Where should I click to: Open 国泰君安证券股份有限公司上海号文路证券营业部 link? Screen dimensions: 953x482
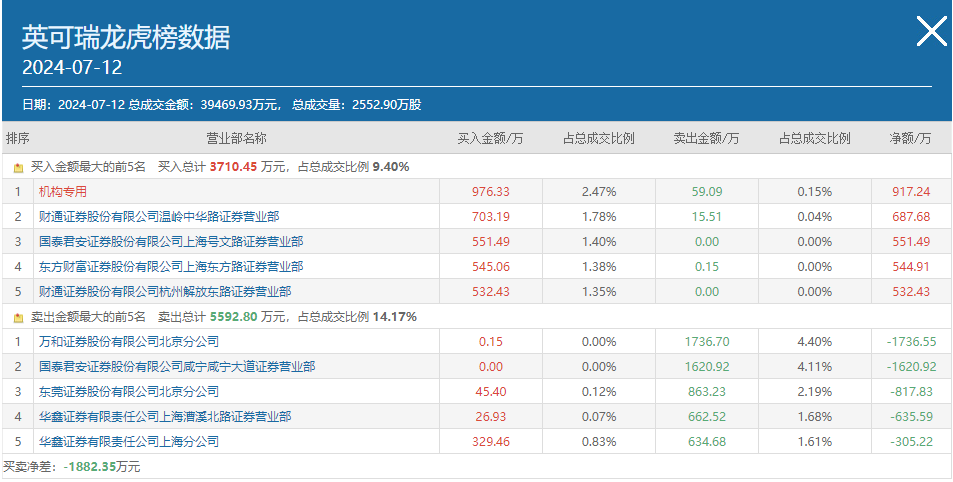(x=171, y=241)
